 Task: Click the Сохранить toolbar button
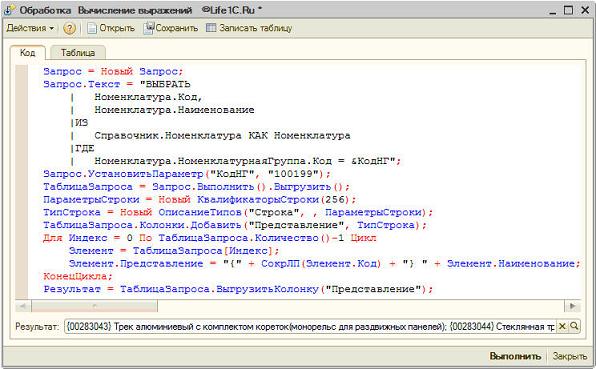click(x=171, y=28)
